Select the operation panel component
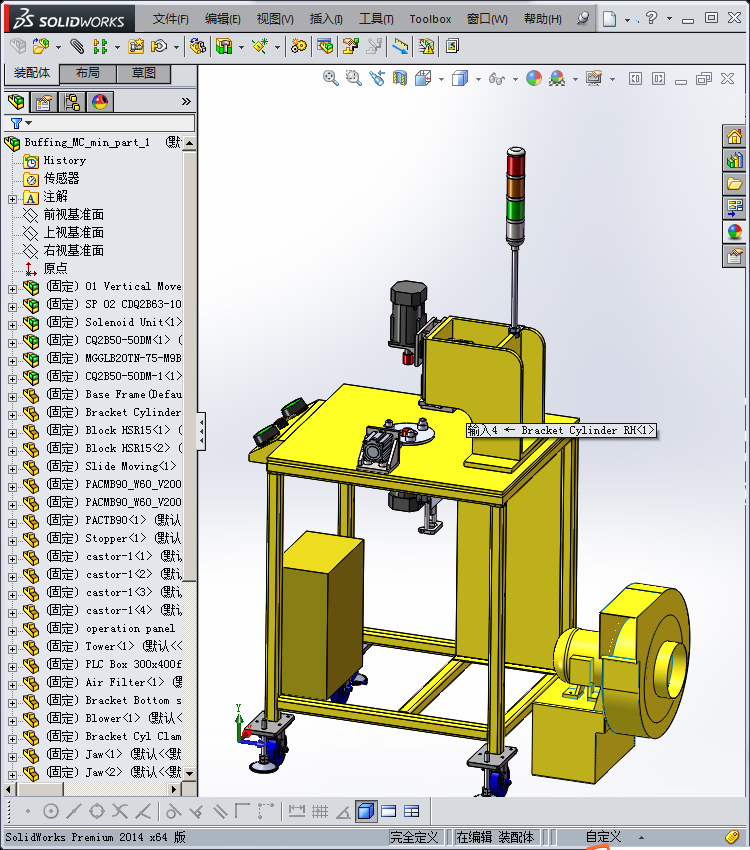This screenshot has width=750, height=850. coord(130,628)
